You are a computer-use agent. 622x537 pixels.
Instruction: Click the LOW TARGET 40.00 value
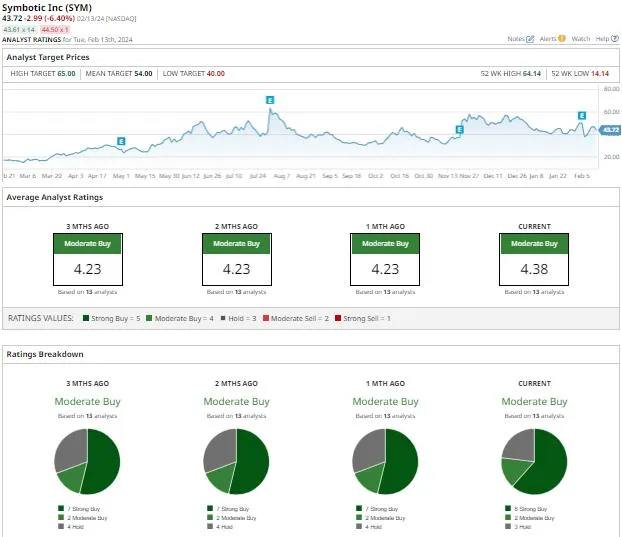click(216, 74)
